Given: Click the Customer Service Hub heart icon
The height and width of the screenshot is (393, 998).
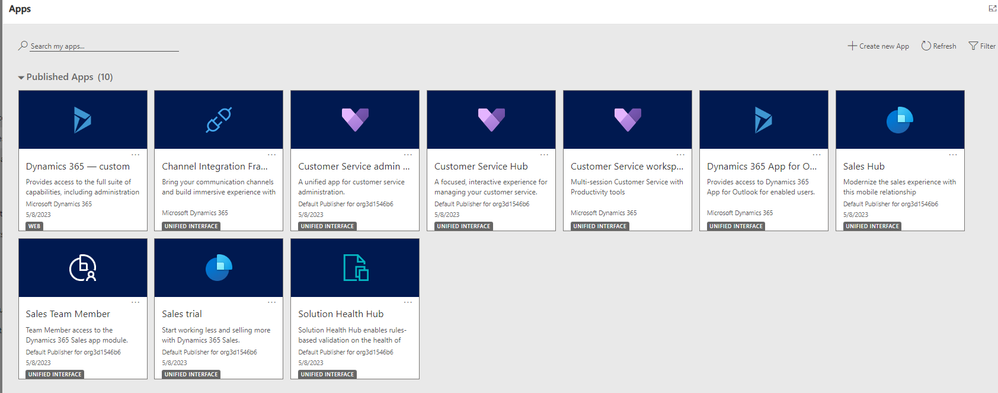Looking at the screenshot, I should point(491,120).
